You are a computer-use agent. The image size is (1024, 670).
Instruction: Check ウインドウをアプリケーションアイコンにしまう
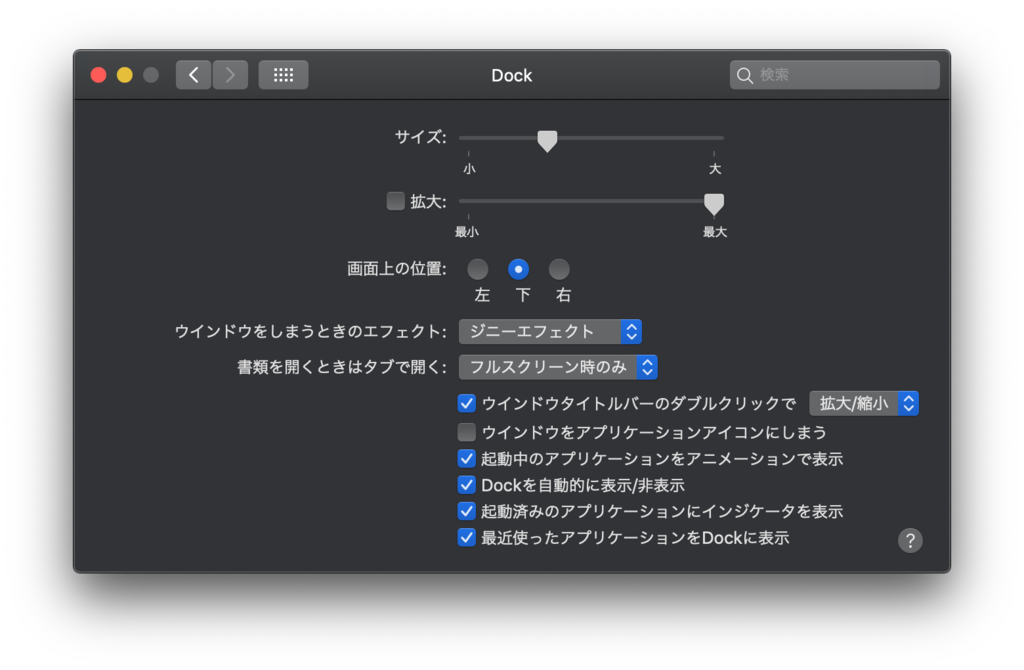tap(466, 432)
